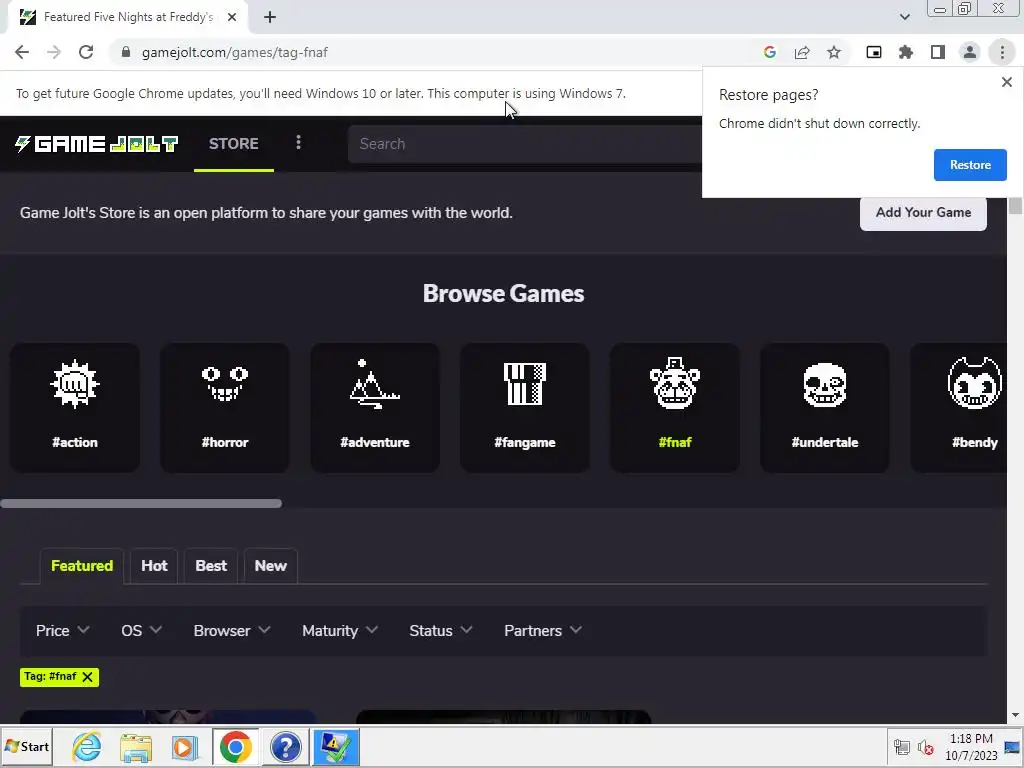Close the Featured Five Nights tab
The image size is (1024, 768).
(232, 18)
